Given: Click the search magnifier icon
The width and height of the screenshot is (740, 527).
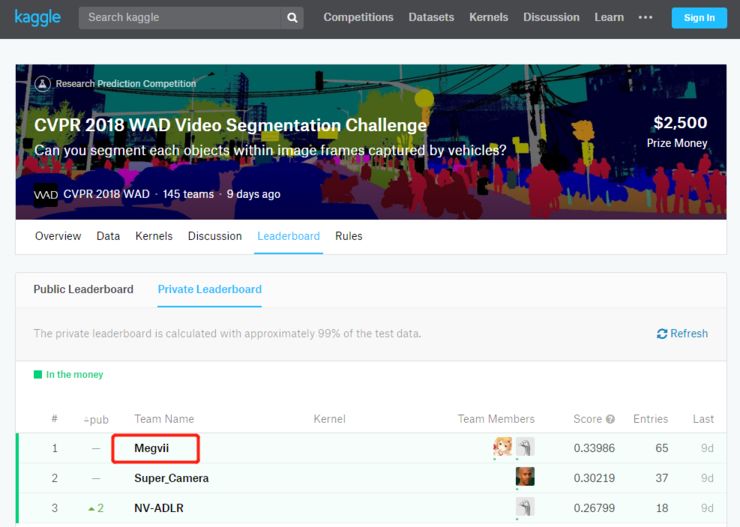Looking at the screenshot, I should pos(292,18).
